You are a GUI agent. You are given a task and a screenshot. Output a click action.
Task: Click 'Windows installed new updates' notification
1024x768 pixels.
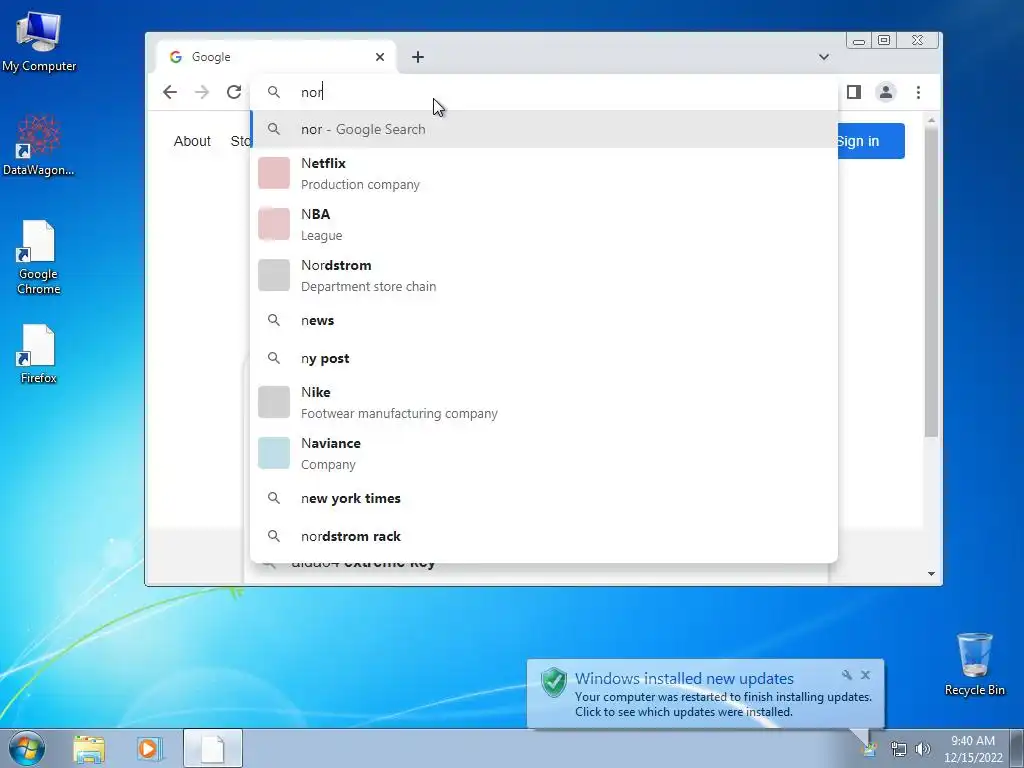click(x=705, y=694)
